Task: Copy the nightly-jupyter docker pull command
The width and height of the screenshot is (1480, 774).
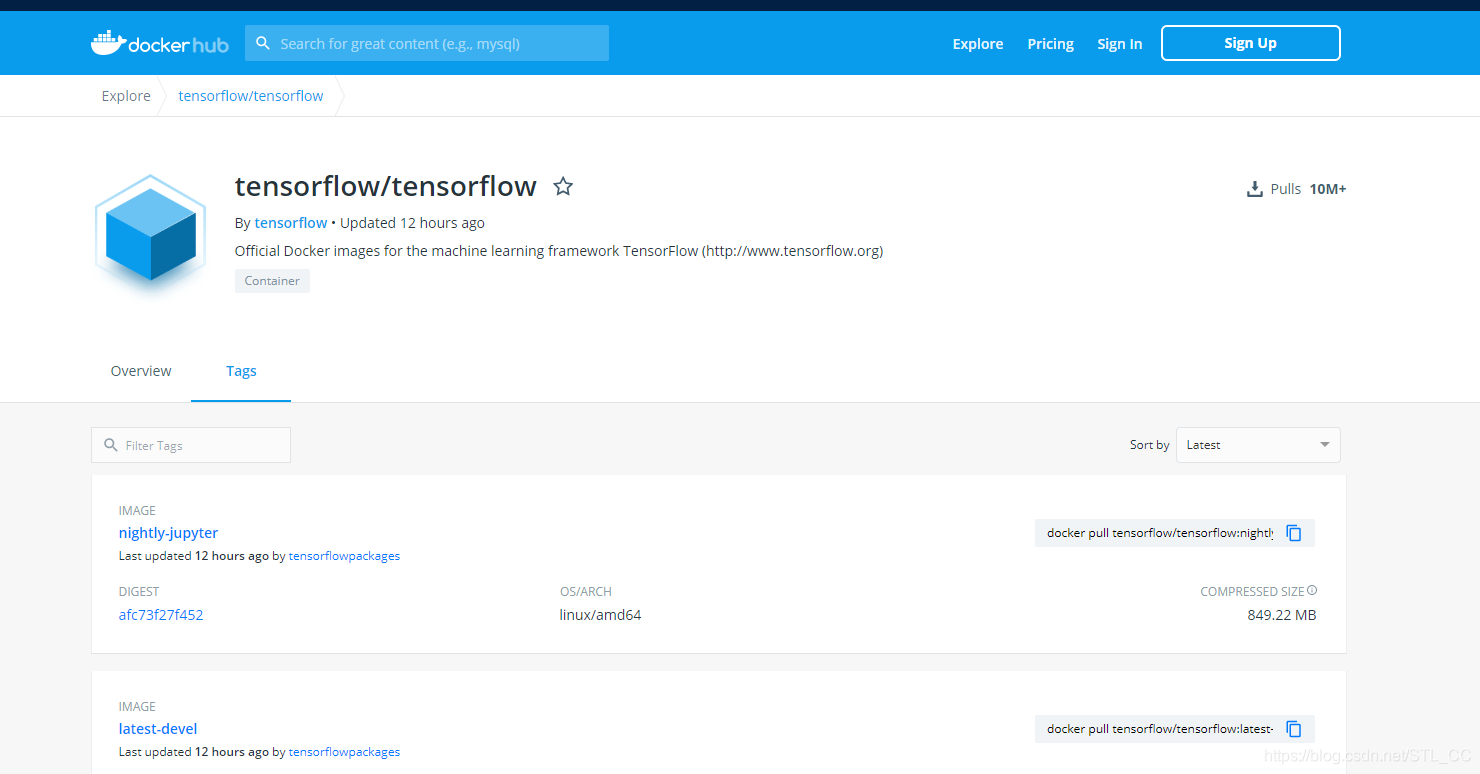Action: 1294,533
